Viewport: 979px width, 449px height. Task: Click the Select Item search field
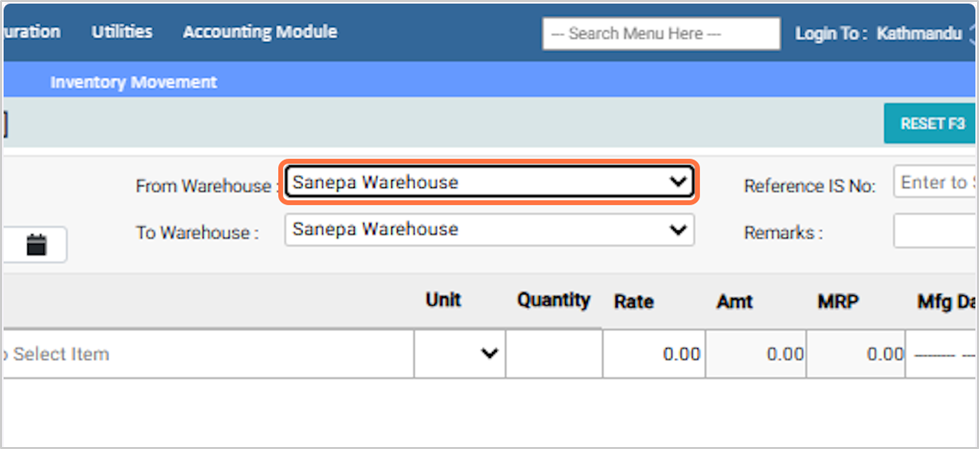pyautogui.click(x=205, y=354)
